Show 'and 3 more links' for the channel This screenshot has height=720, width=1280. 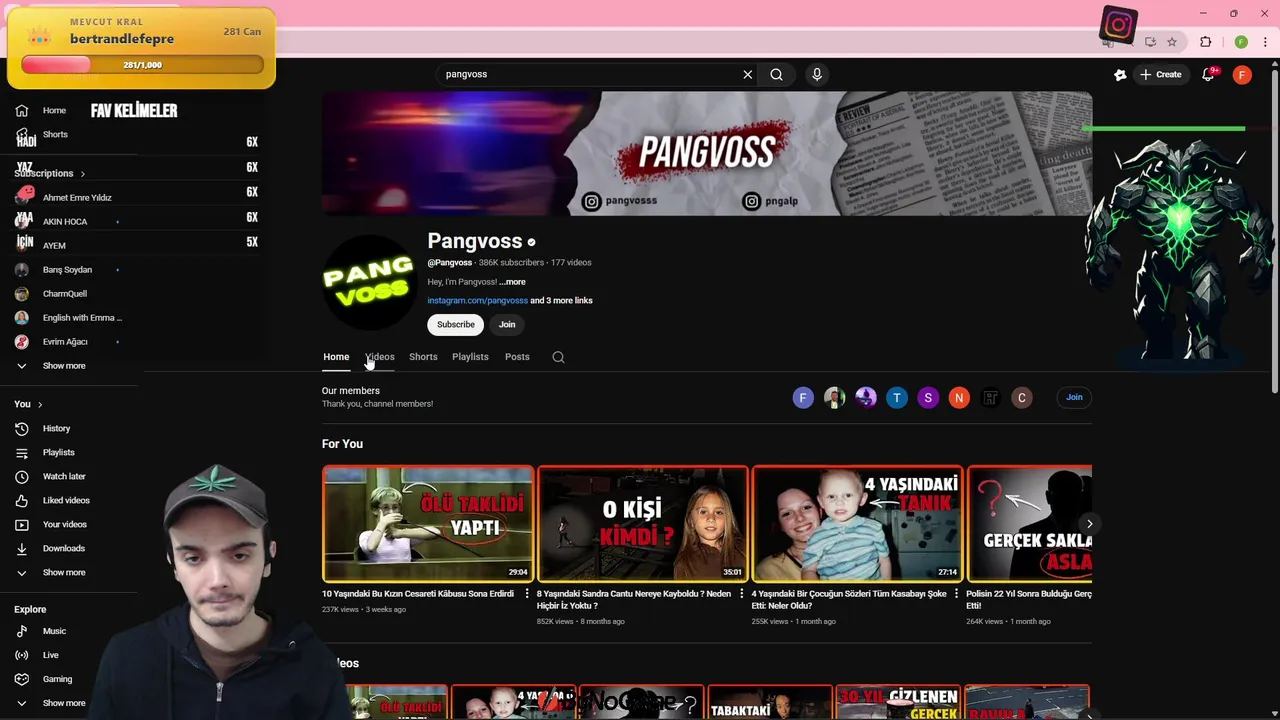(561, 300)
